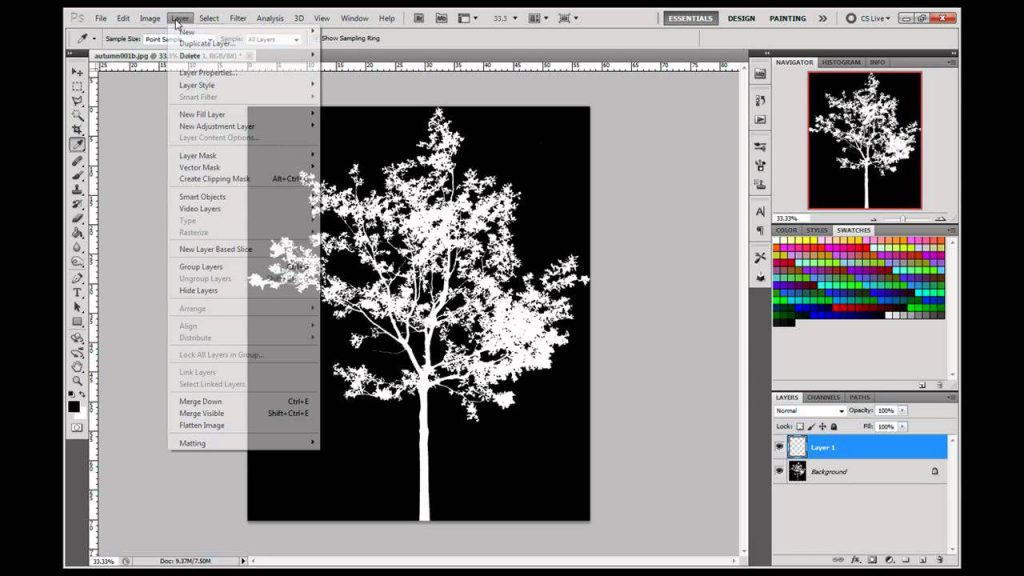Image resolution: width=1024 pixels, height=576 pixels.
Task: Toggle Quick Mask mode button
Action: click(77, 428)
